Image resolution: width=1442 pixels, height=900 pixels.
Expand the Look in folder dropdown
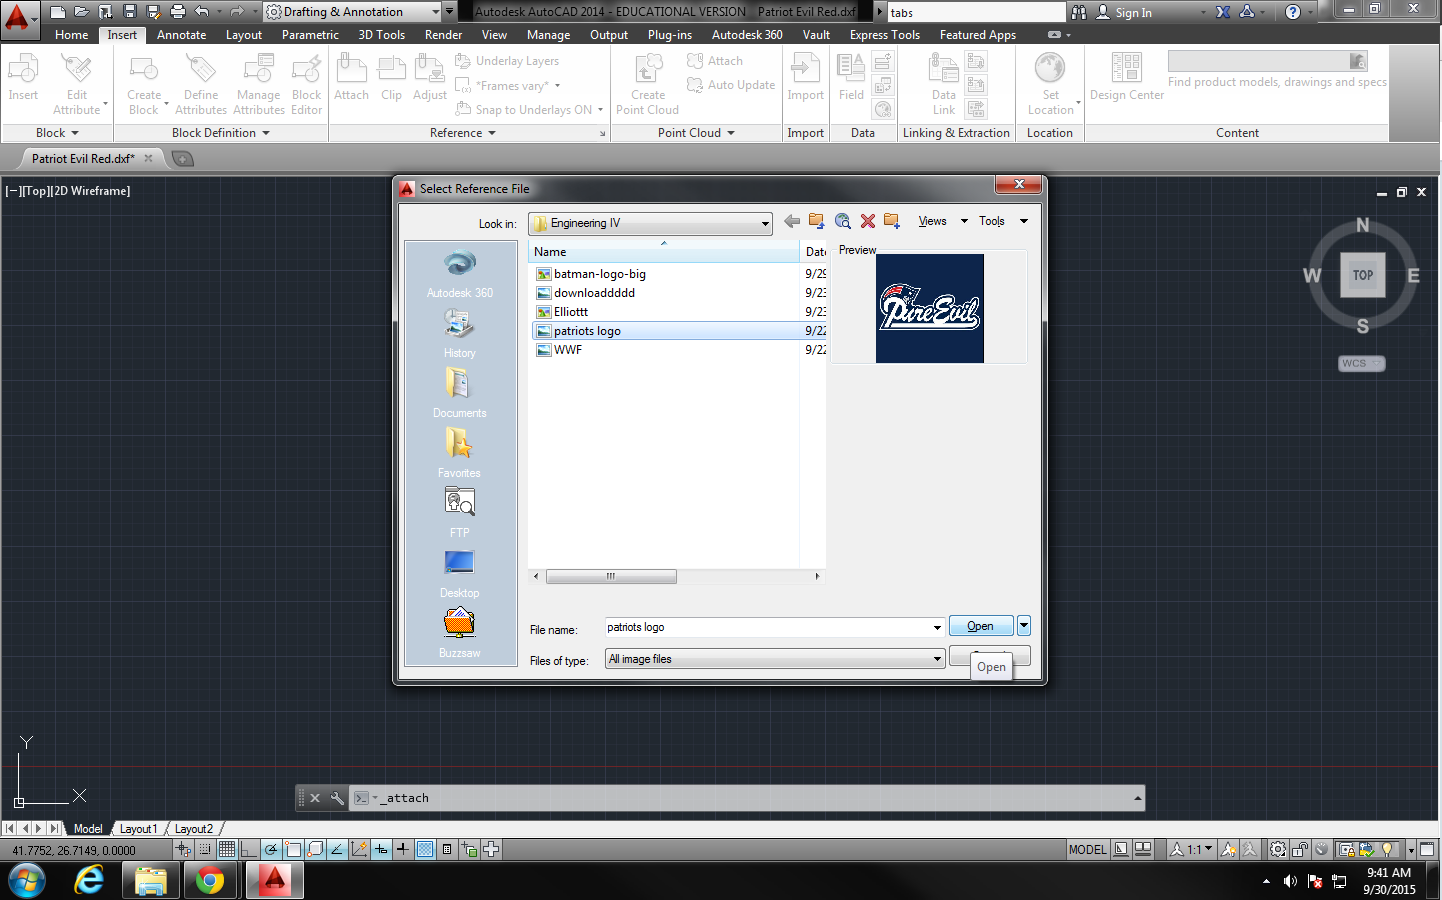click(765, 223)
